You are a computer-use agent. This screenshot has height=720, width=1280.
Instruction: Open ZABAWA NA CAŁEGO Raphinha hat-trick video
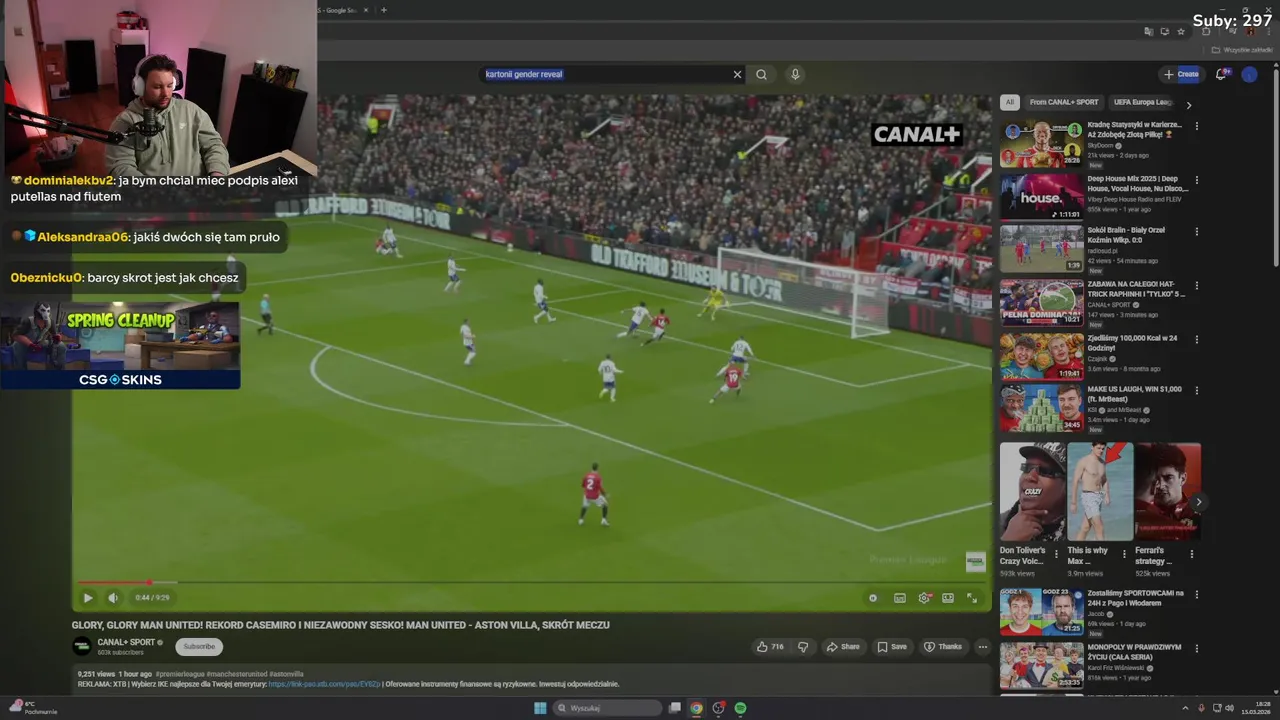pos(1042,302)
